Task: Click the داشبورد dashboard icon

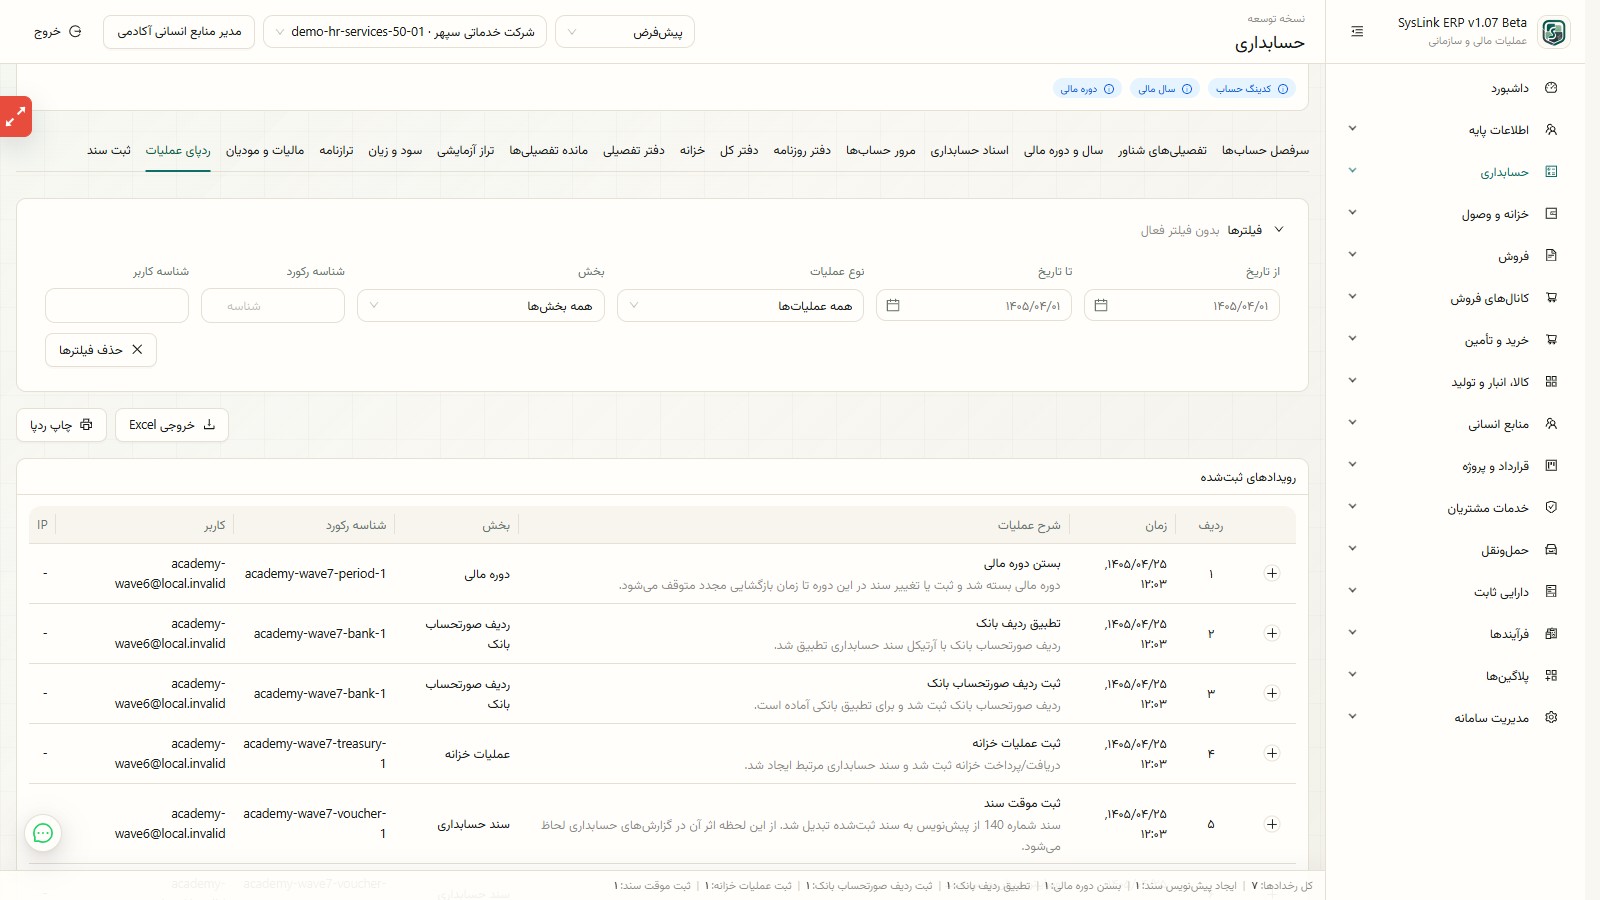Action: [1551, 88]
